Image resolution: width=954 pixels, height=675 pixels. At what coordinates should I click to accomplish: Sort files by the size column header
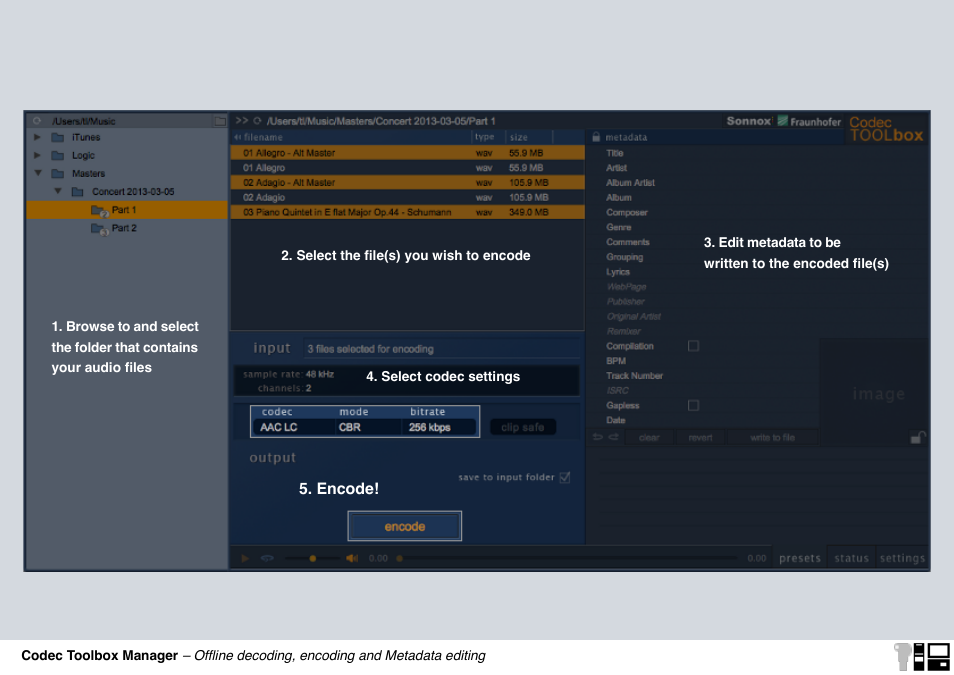(x=529, y=137)
